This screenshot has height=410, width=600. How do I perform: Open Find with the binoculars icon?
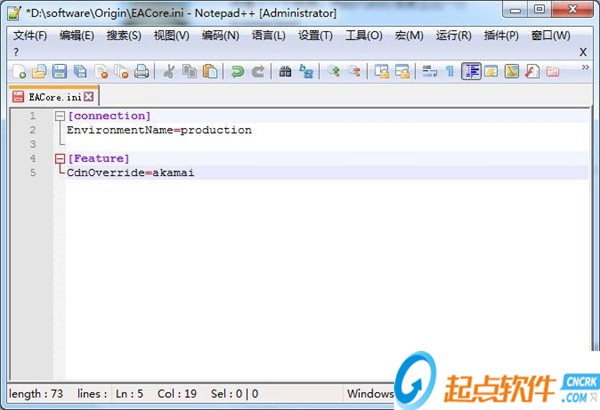(285, 71)
